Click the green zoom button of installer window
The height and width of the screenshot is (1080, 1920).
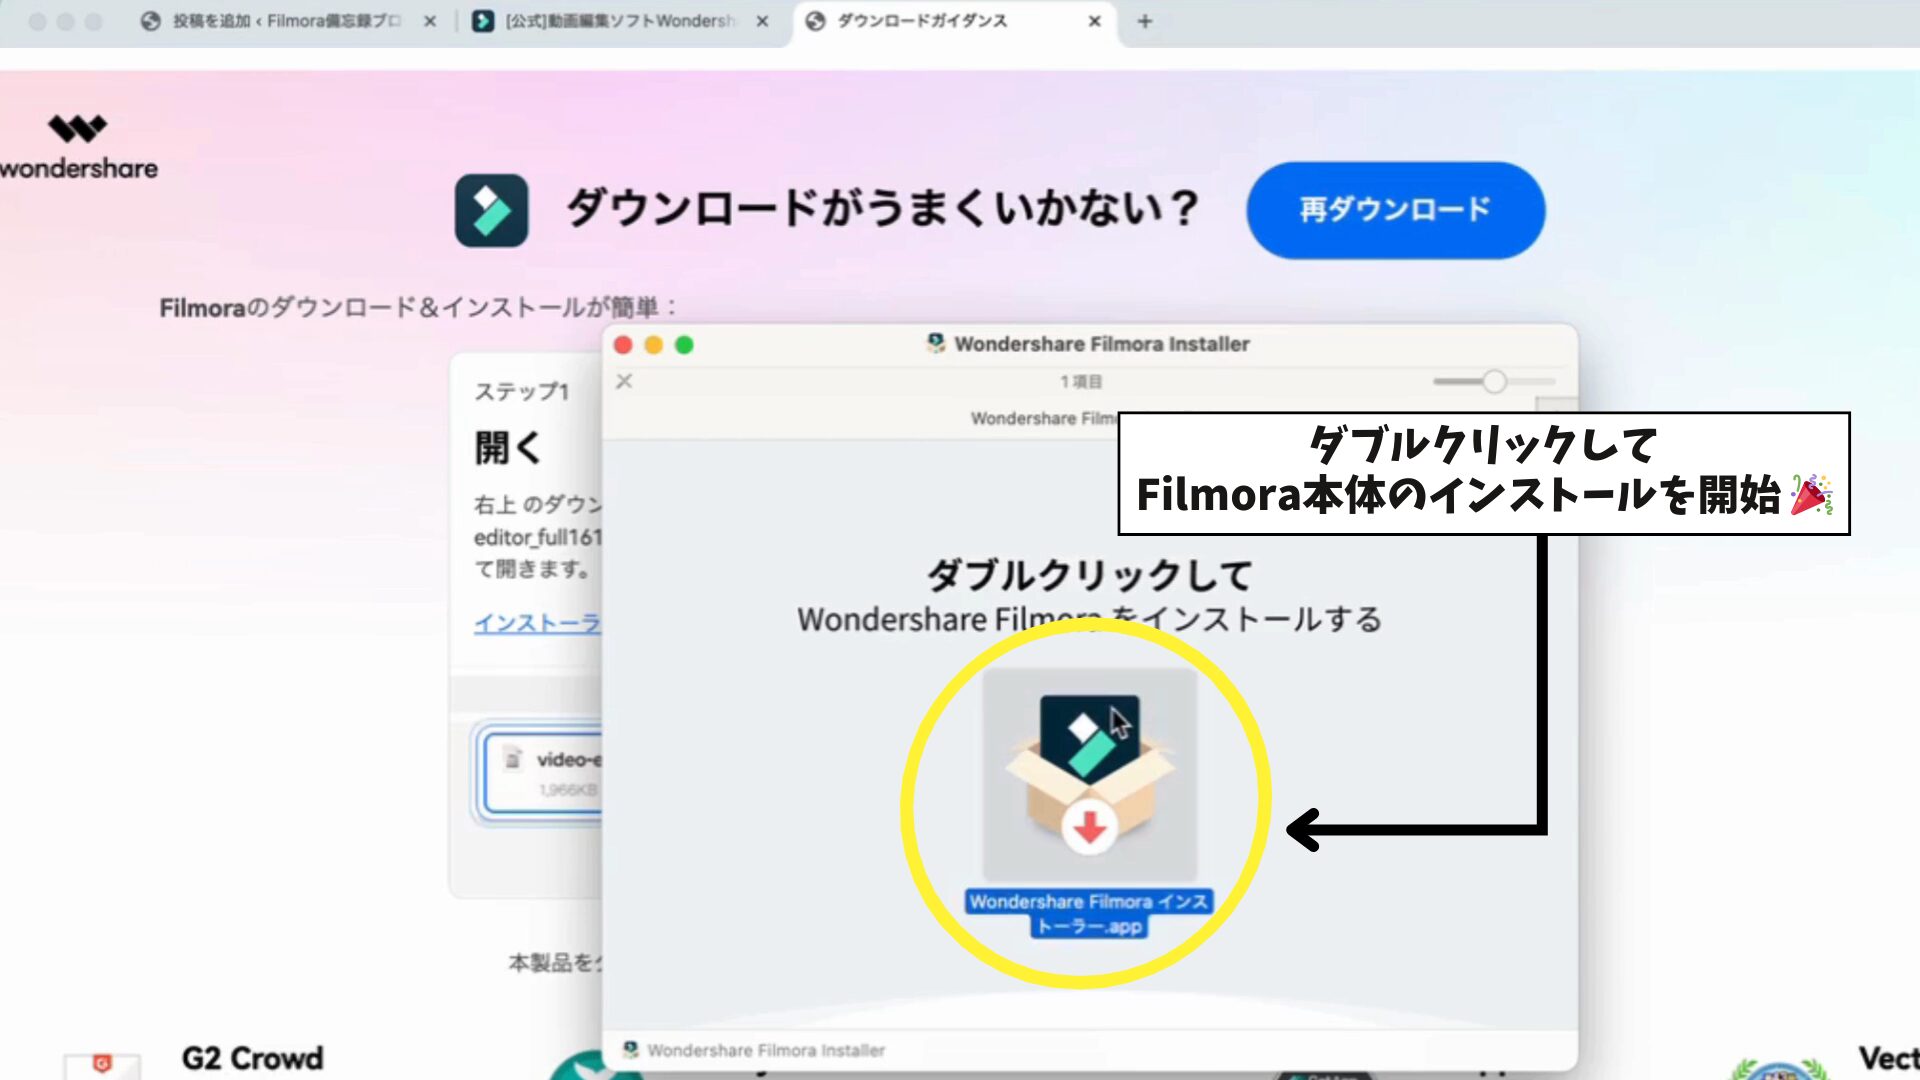(684, 345)
